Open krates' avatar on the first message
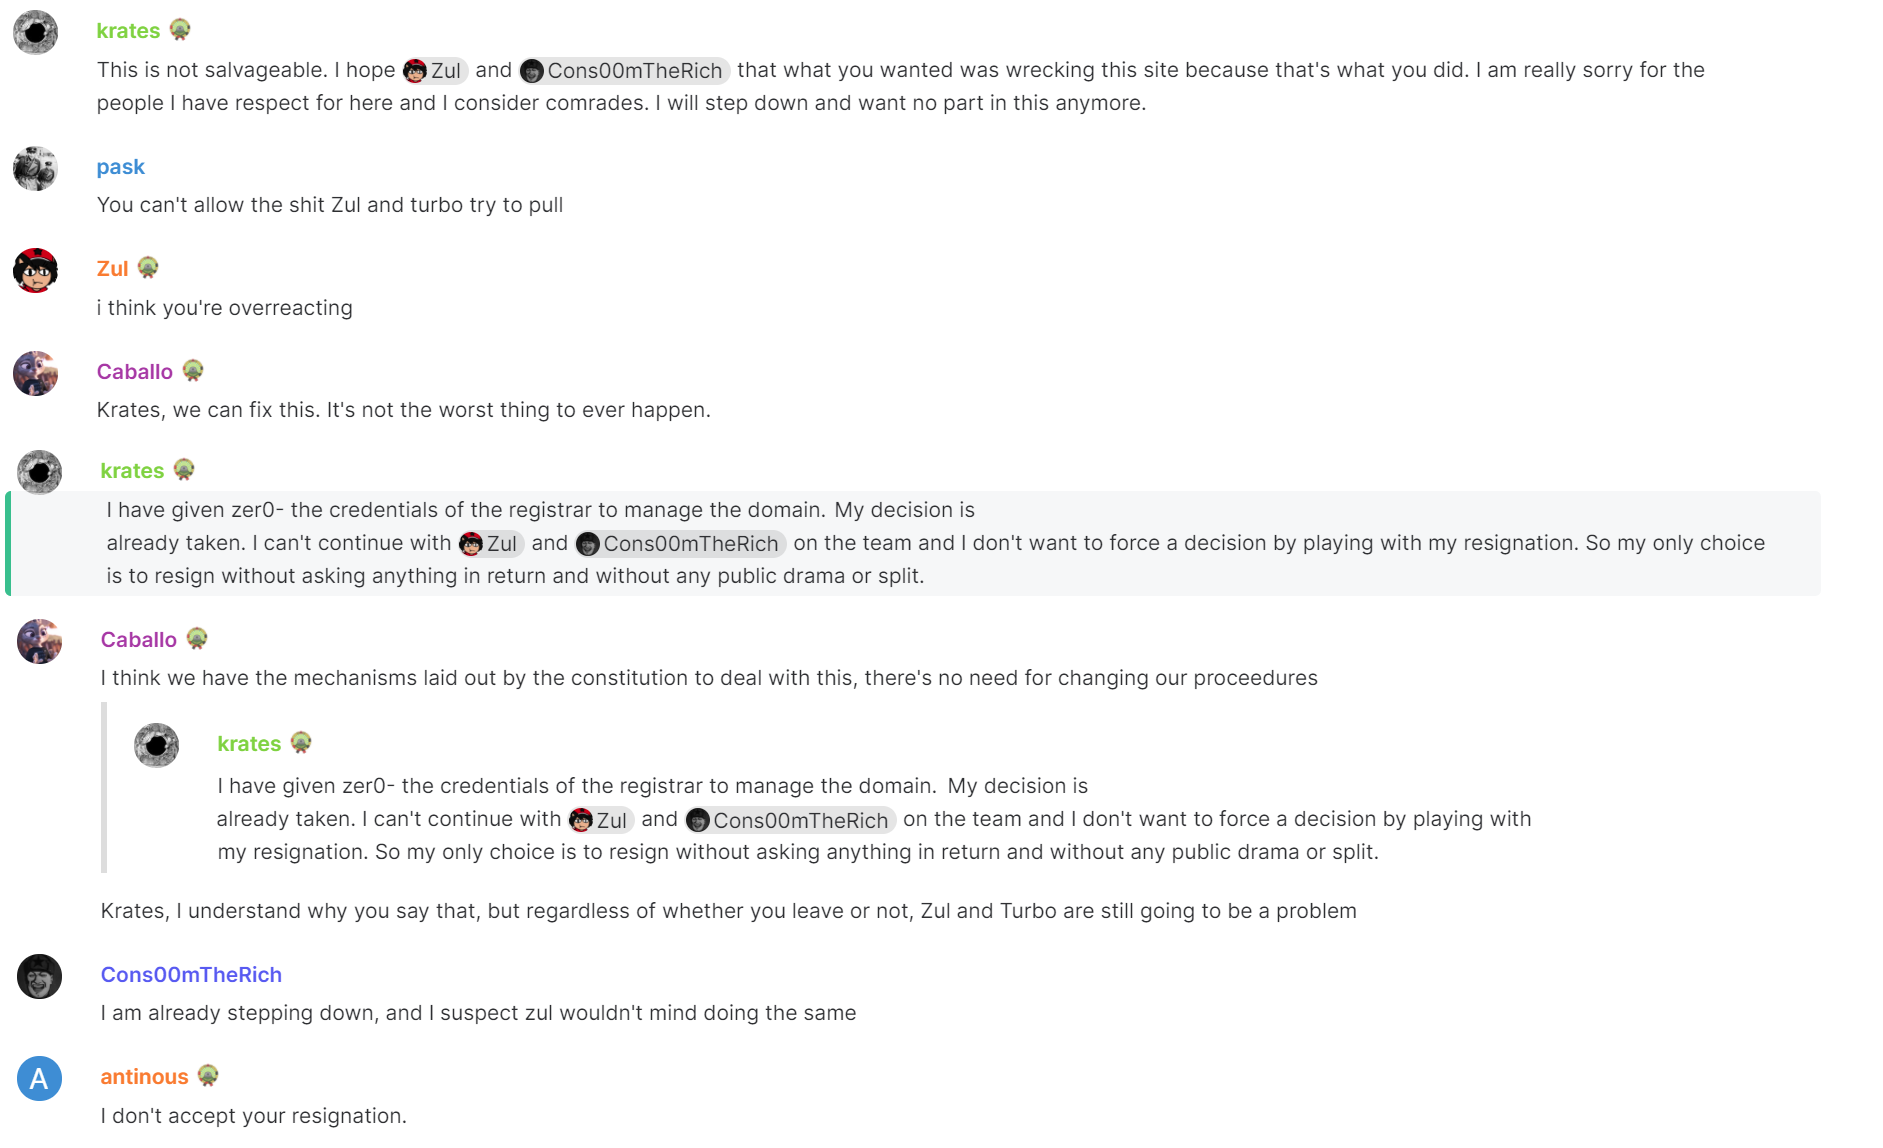1883x1148 pixels. 35,32
